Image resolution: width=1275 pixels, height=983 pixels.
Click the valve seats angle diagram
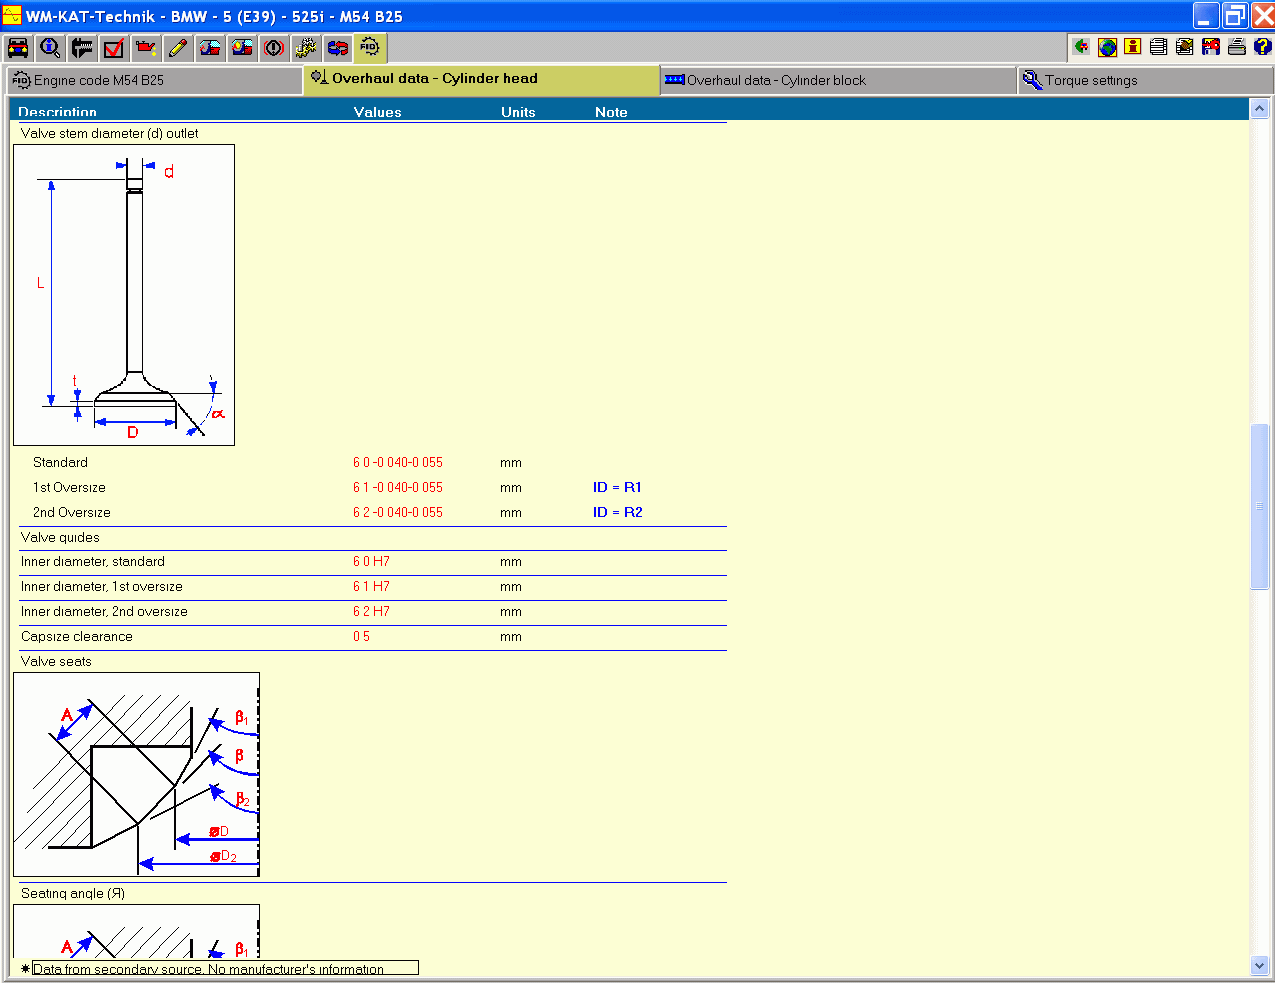[x=136, y=775]
